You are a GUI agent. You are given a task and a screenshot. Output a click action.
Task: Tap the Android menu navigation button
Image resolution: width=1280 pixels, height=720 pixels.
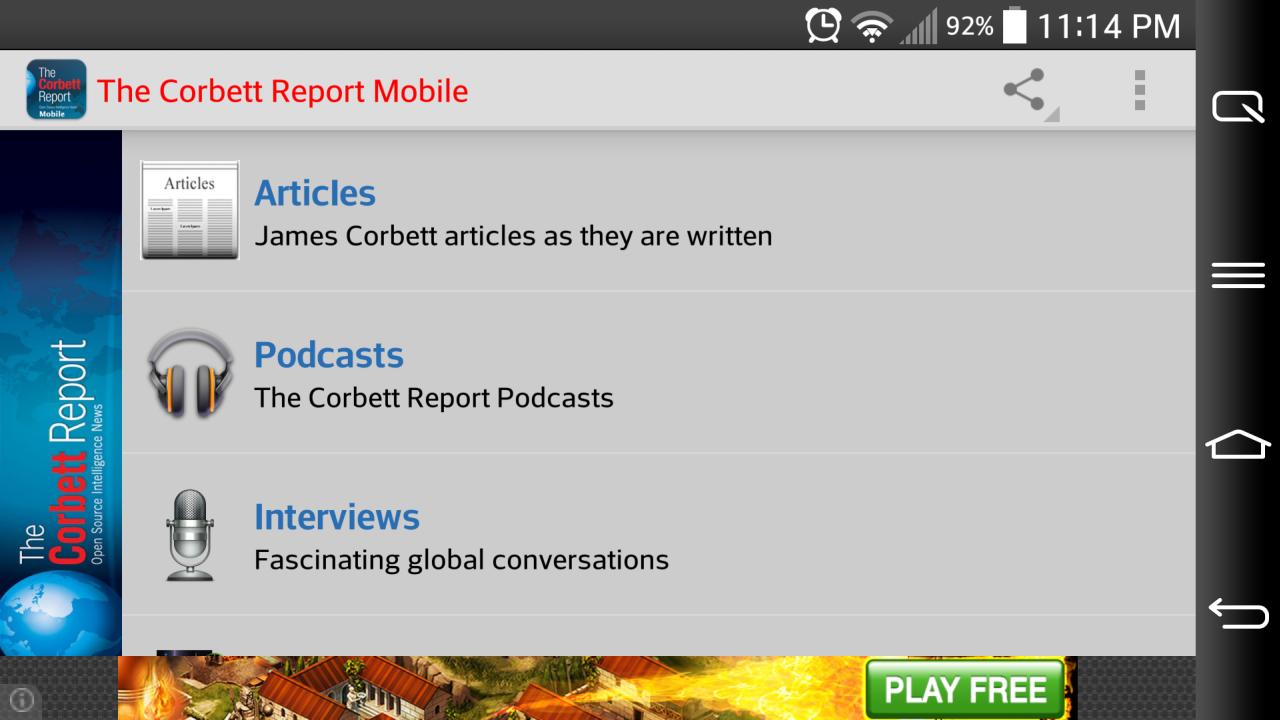[1238, 275]
